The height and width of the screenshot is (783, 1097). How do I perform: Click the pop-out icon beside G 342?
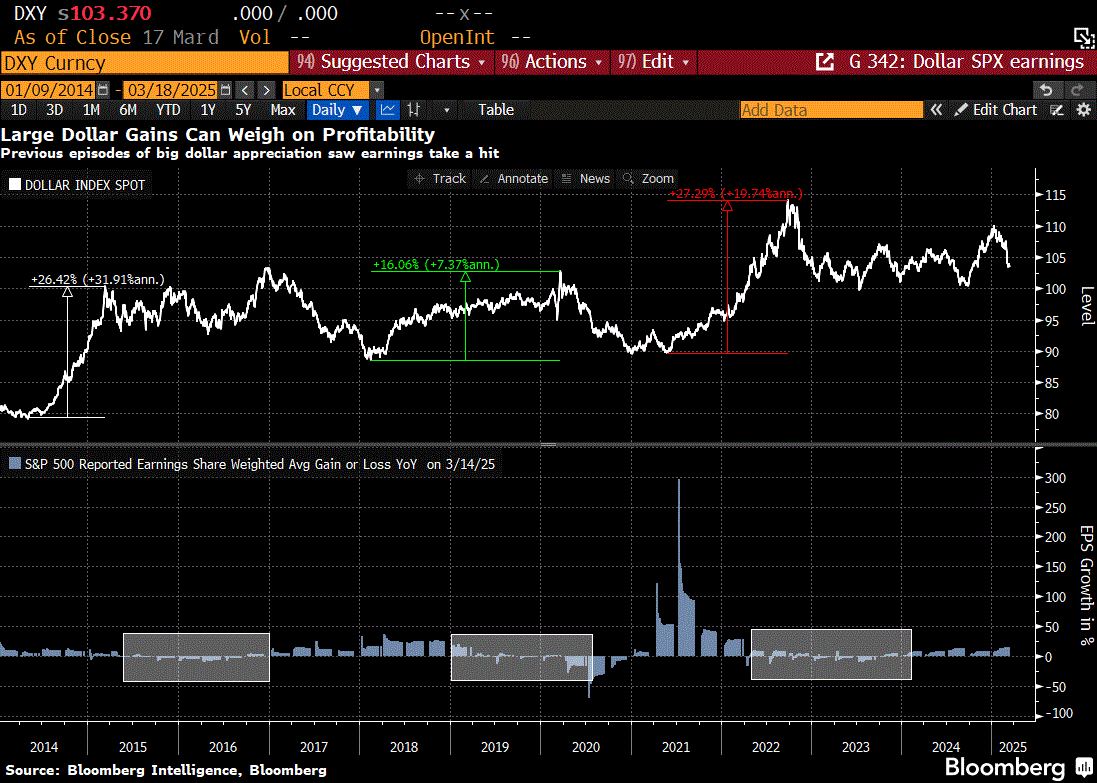[x=826, y=62]
